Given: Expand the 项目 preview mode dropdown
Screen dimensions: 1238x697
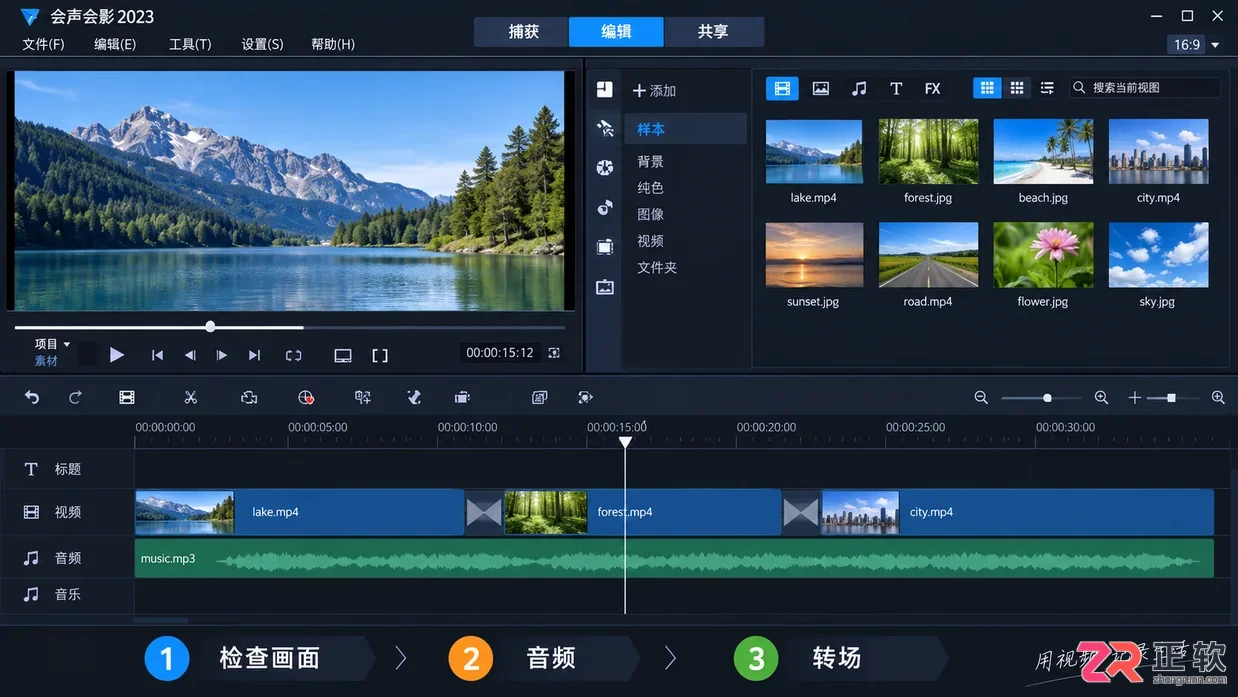Looking at the screenshot, I should click(53, 344).
